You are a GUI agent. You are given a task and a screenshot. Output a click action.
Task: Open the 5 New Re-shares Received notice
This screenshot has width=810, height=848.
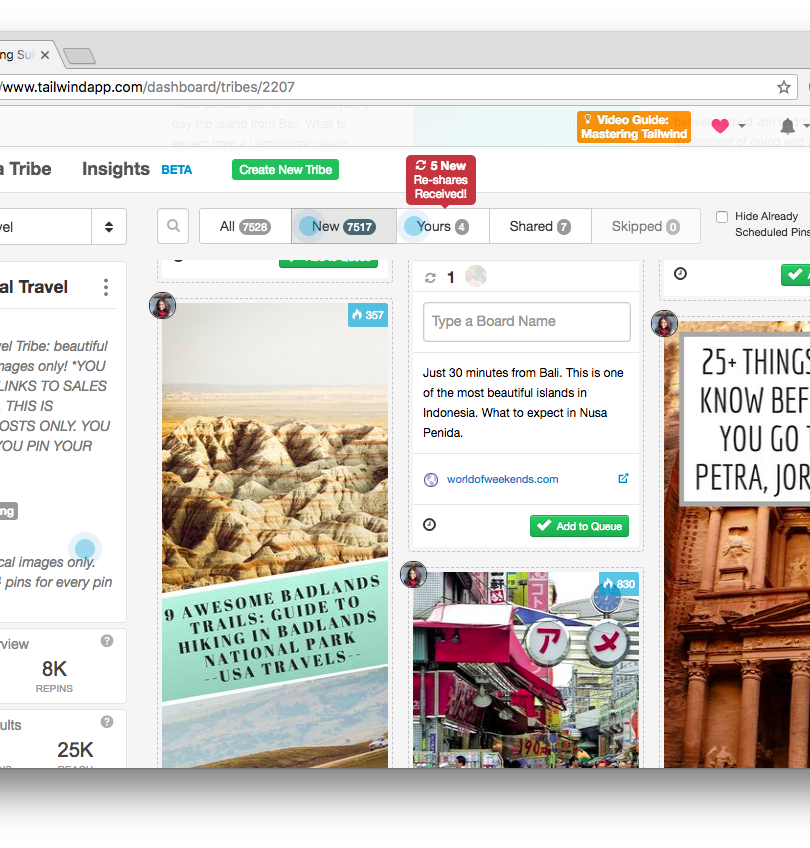click(x=441, y=180)
